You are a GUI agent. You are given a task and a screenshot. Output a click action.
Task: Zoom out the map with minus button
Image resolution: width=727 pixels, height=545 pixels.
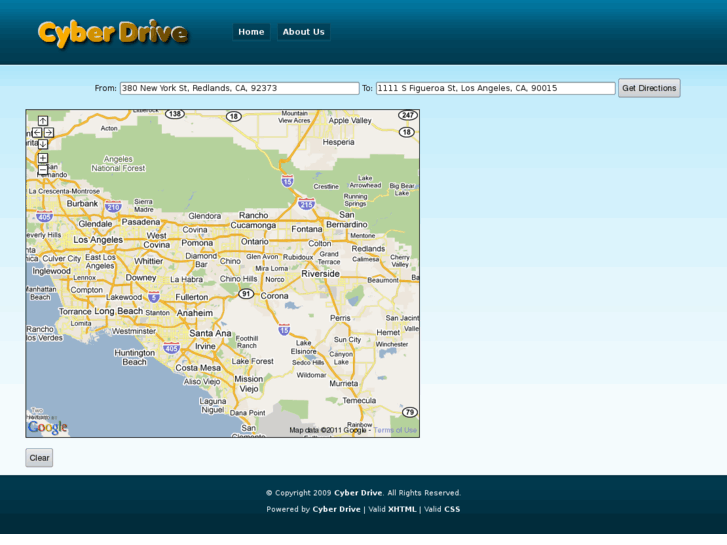(43, 170)
